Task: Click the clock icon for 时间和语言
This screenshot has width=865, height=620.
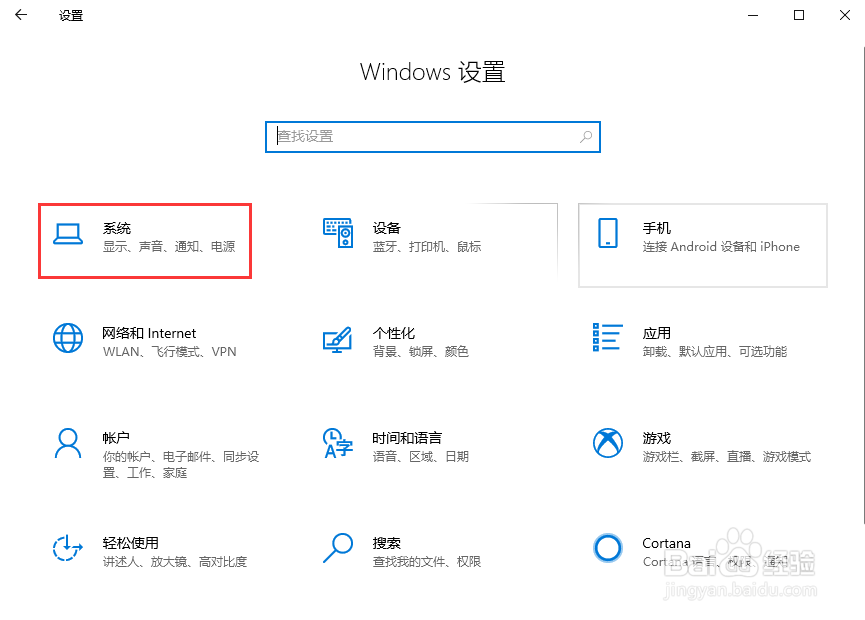Action: point(337,443)
